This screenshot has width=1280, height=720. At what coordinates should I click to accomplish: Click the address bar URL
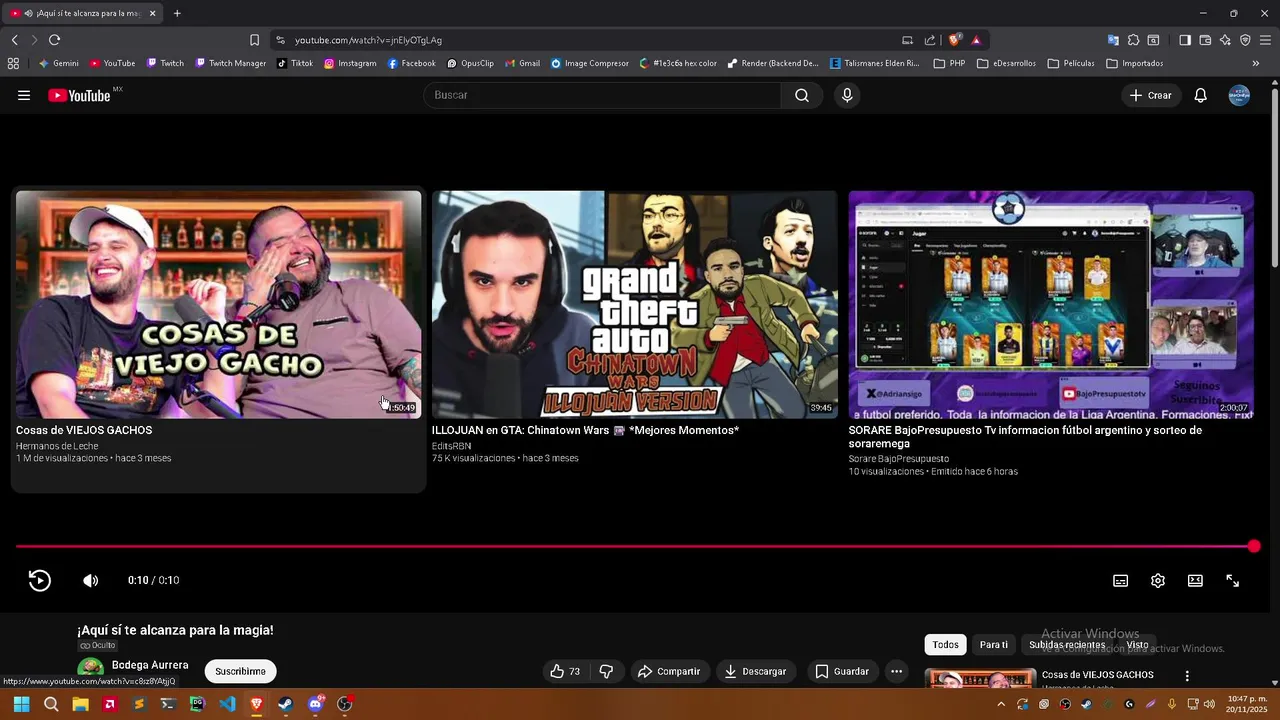[368, 40]
